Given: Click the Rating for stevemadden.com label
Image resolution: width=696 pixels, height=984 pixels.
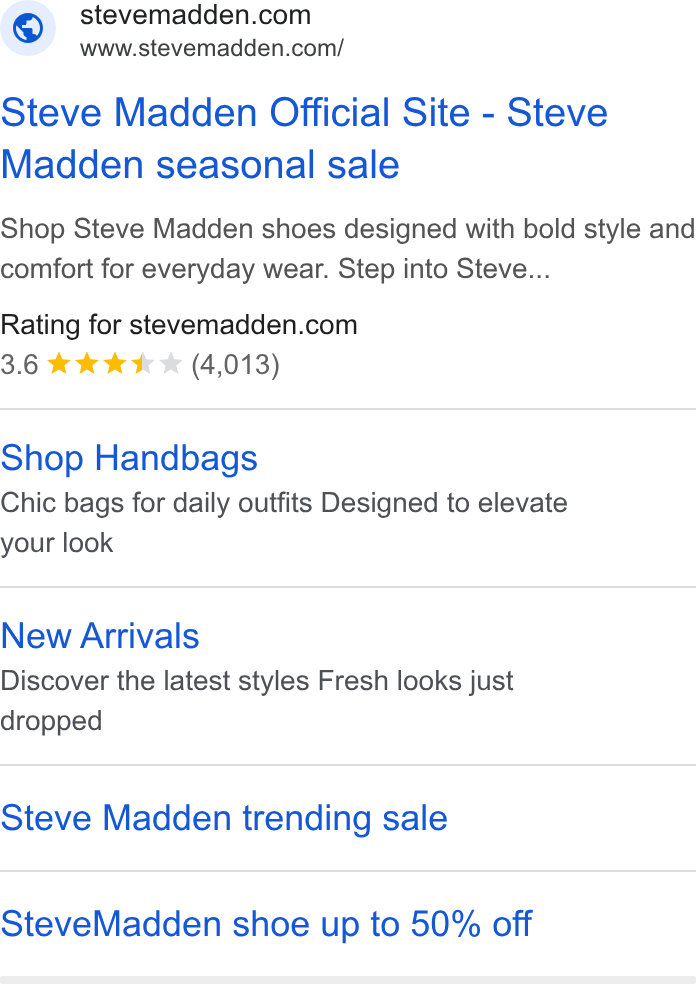Looking at the screenshot, I should pos(179,325).
